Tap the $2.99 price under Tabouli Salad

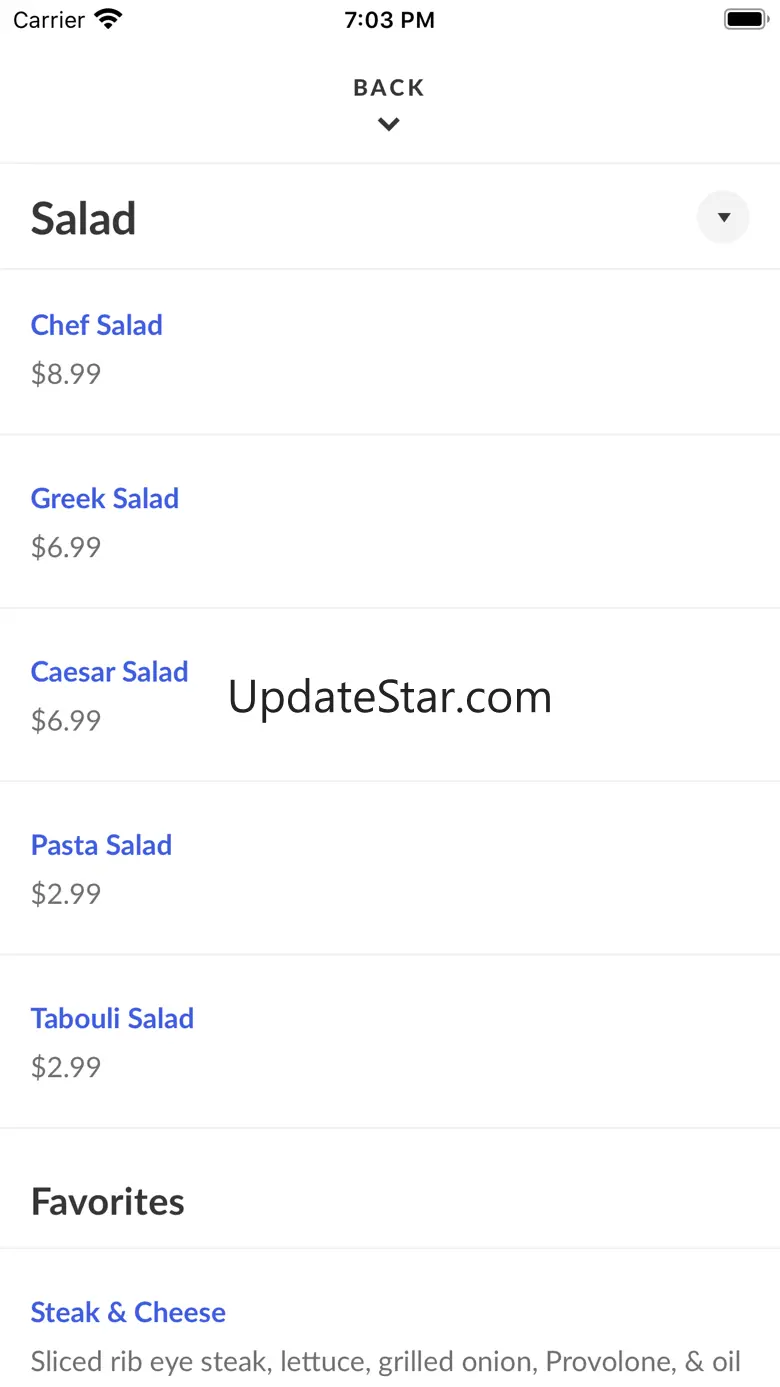66,1067
